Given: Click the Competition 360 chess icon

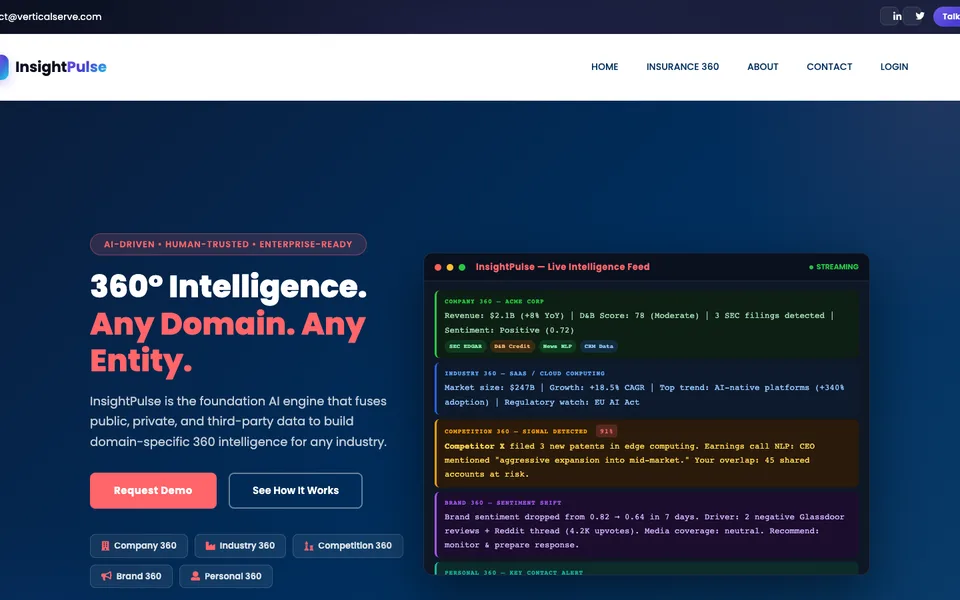Looking at the screenshot, I should [309, 546].
